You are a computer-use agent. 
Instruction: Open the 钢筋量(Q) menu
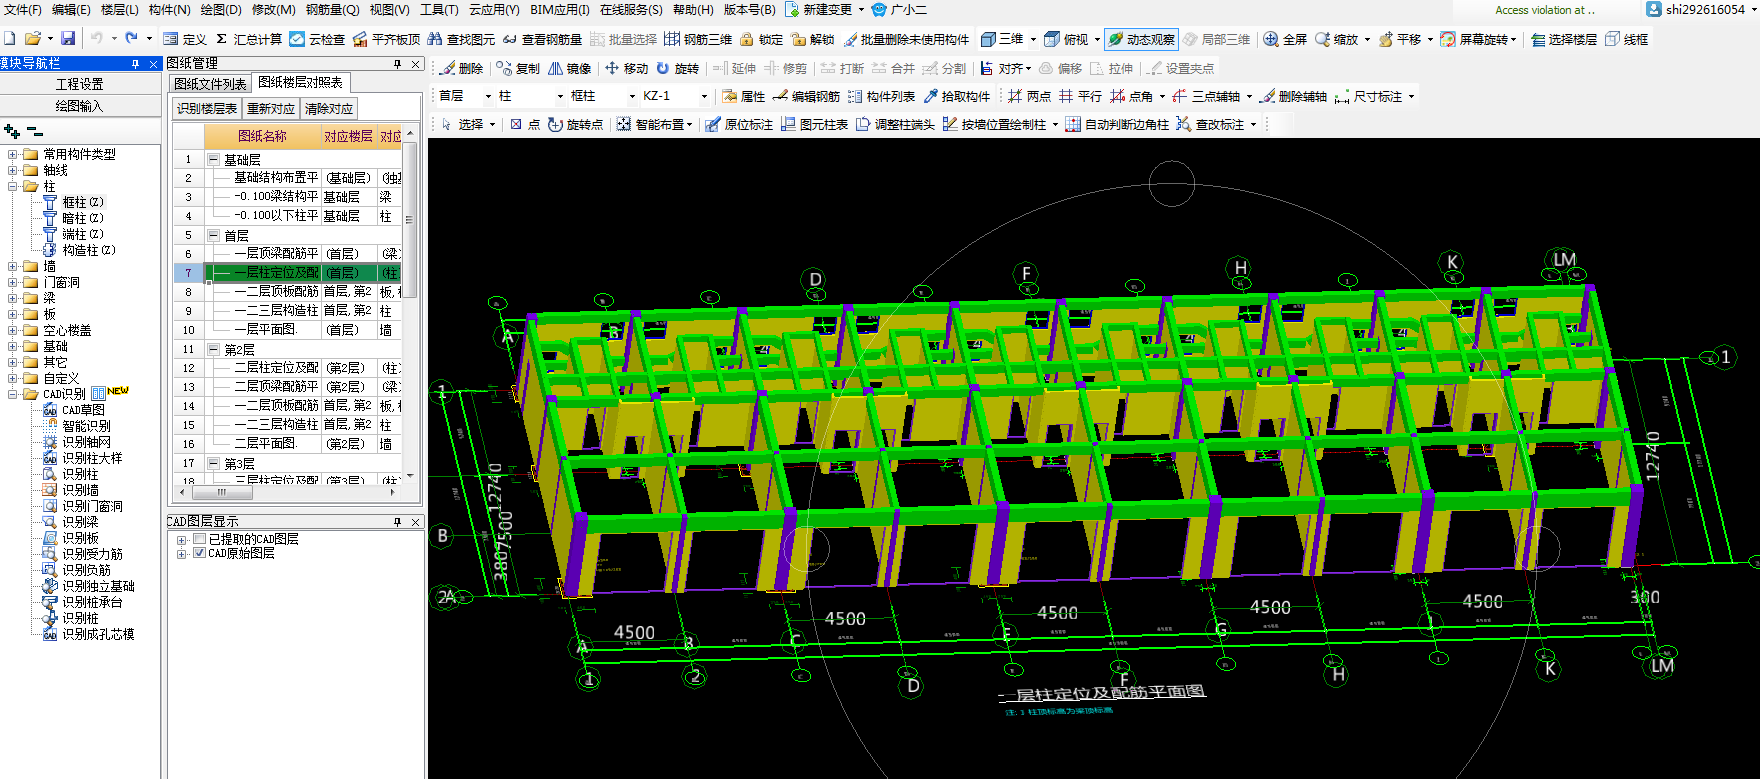[332, 9]
